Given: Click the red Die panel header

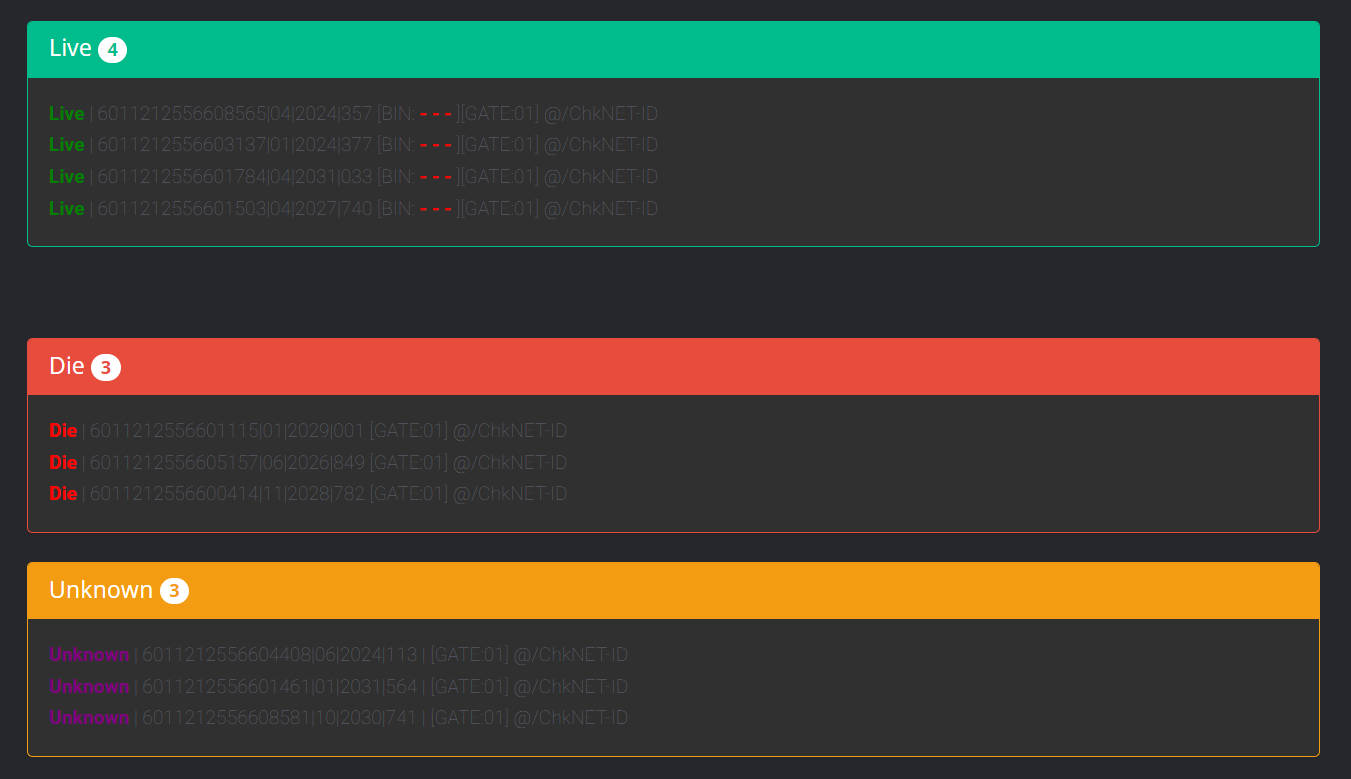Looking at the screenshot, I should point(673,367).
